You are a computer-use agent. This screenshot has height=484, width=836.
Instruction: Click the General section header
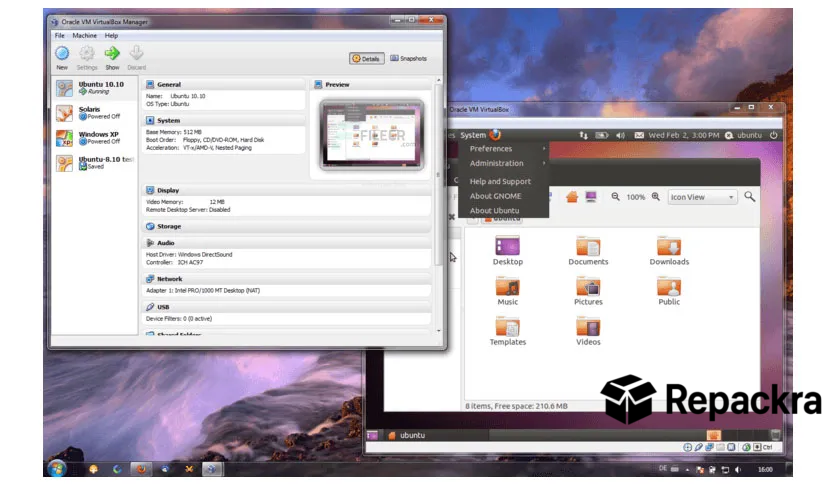pyautogui.click(x=224, y=84)
